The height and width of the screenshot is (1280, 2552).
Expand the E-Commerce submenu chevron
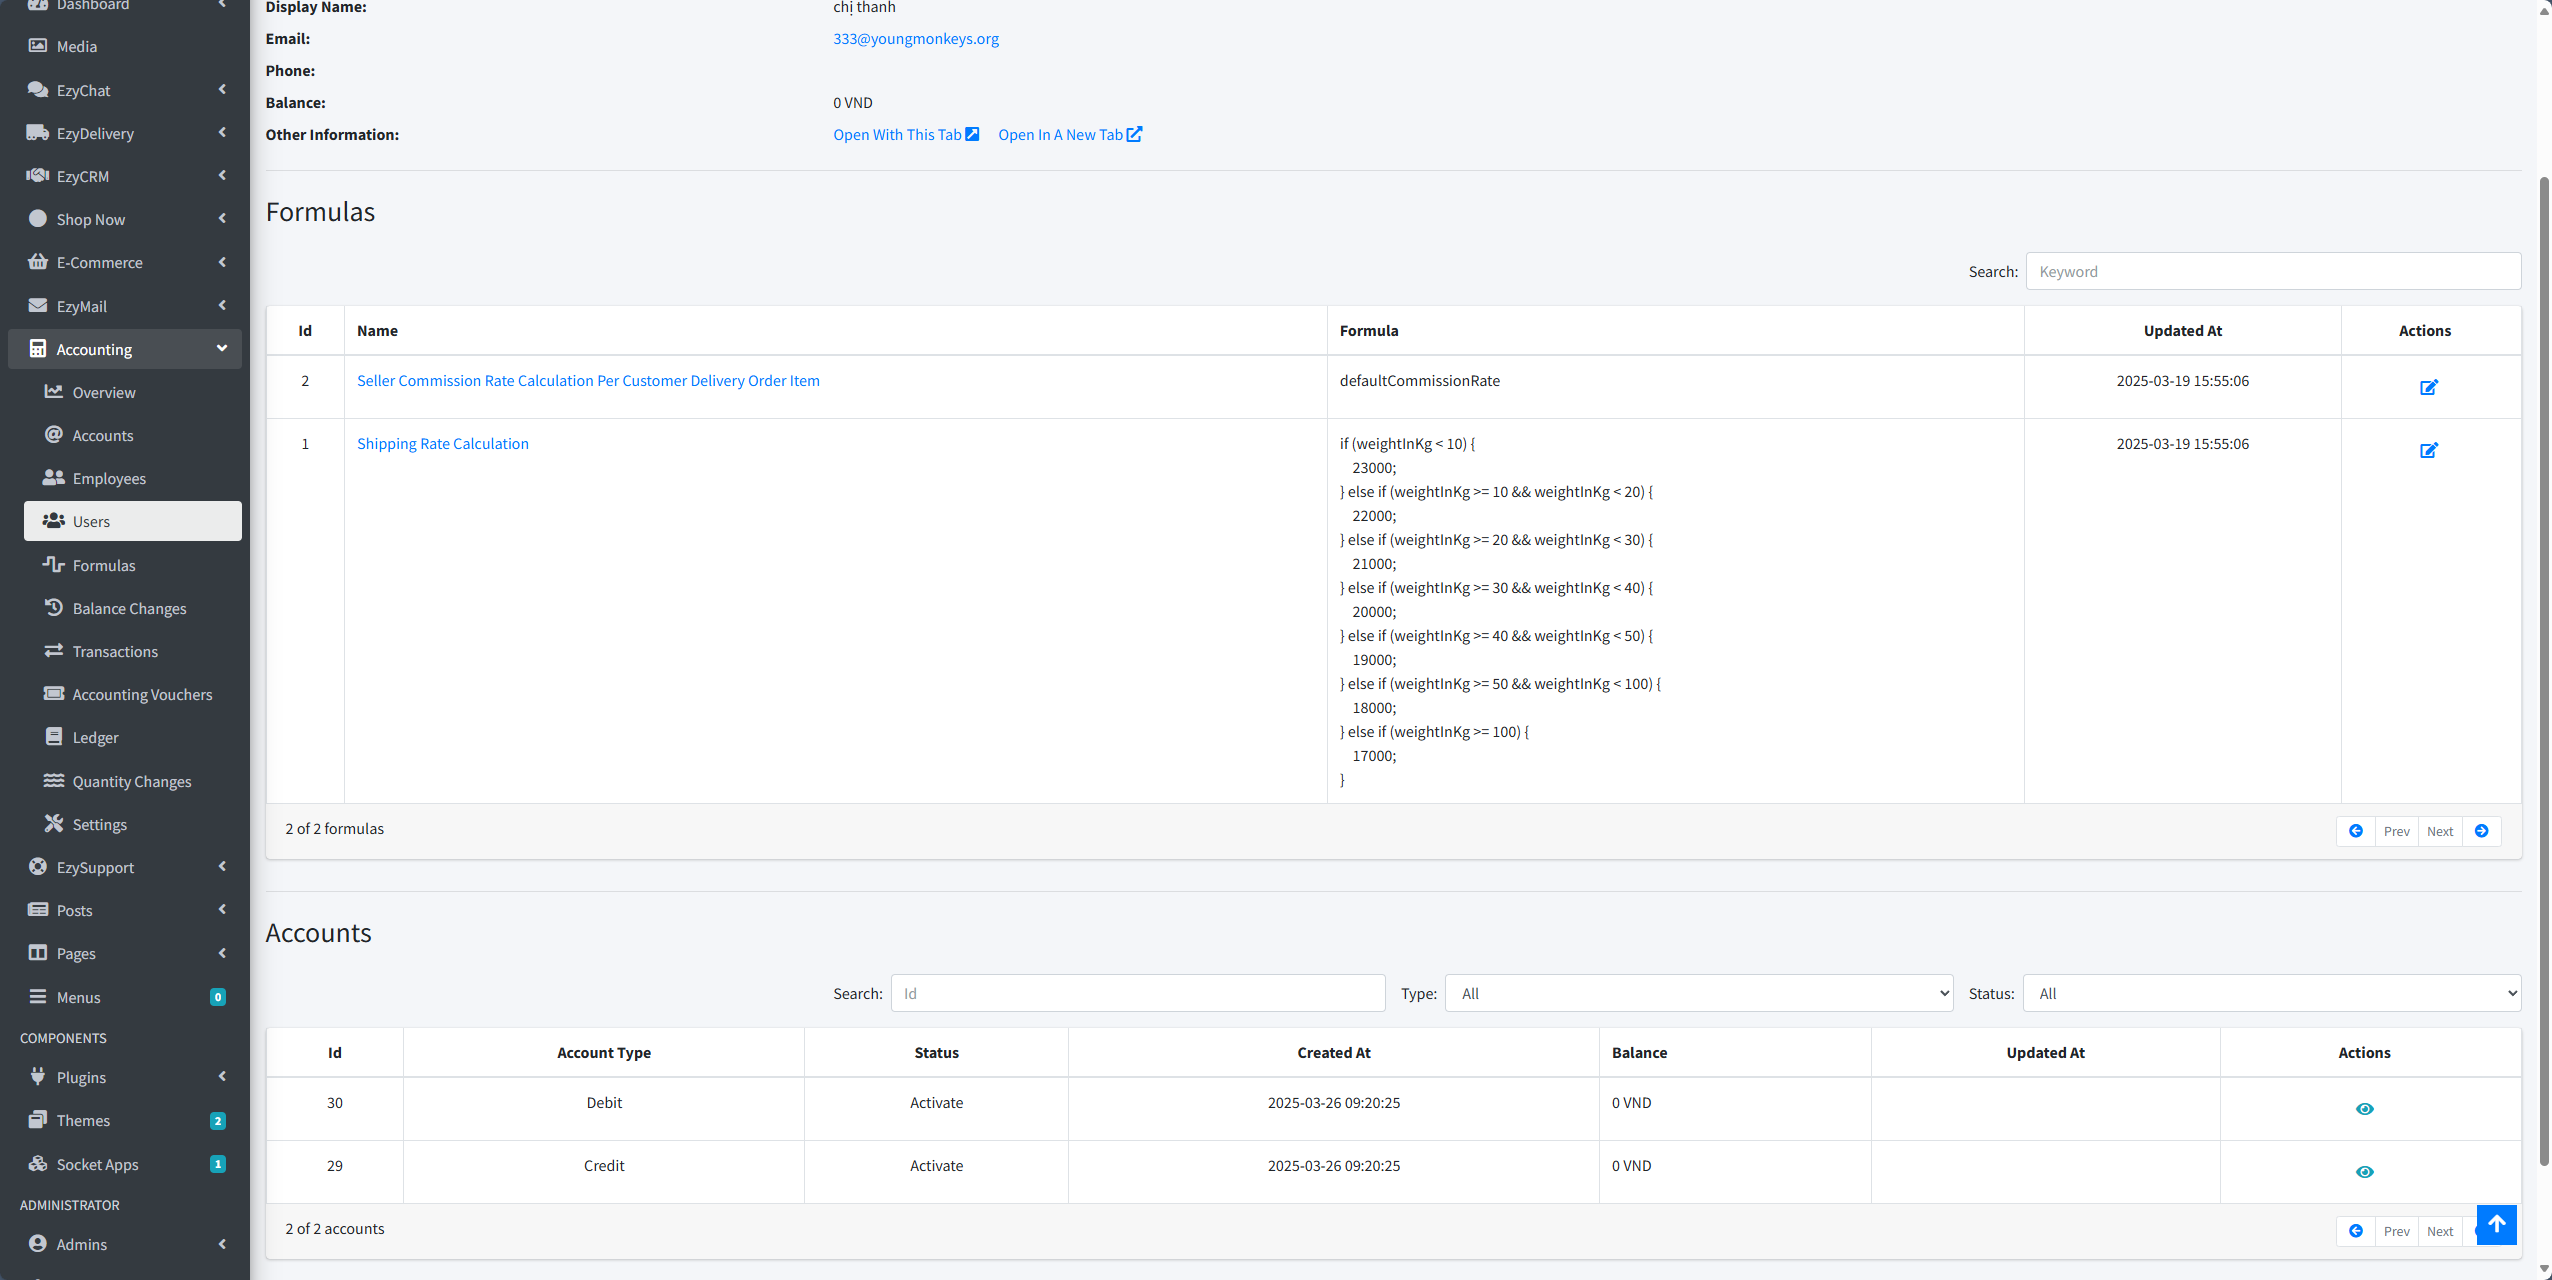[222, 262]
